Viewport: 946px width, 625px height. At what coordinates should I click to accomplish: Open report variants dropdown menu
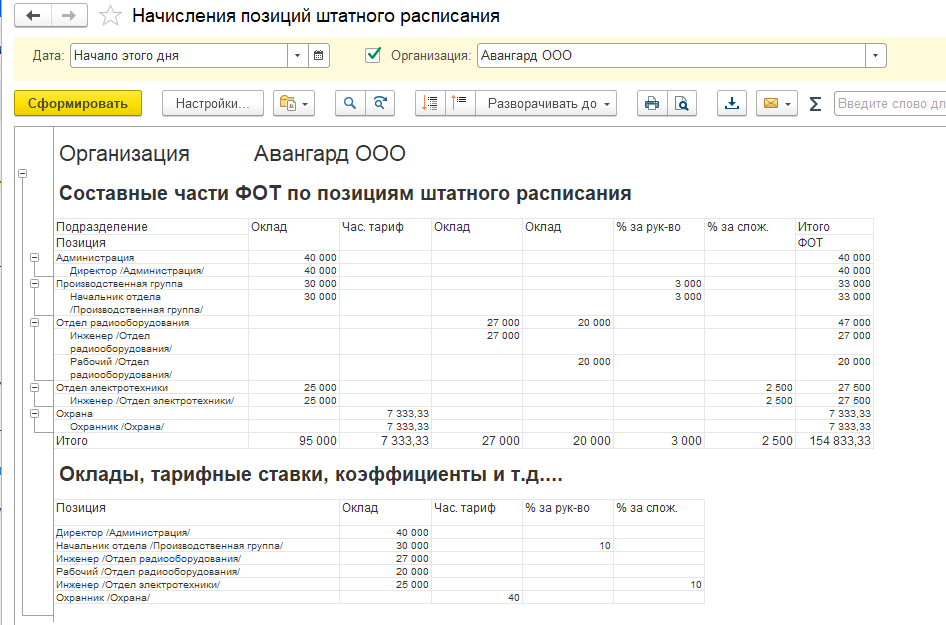[293, 103]
